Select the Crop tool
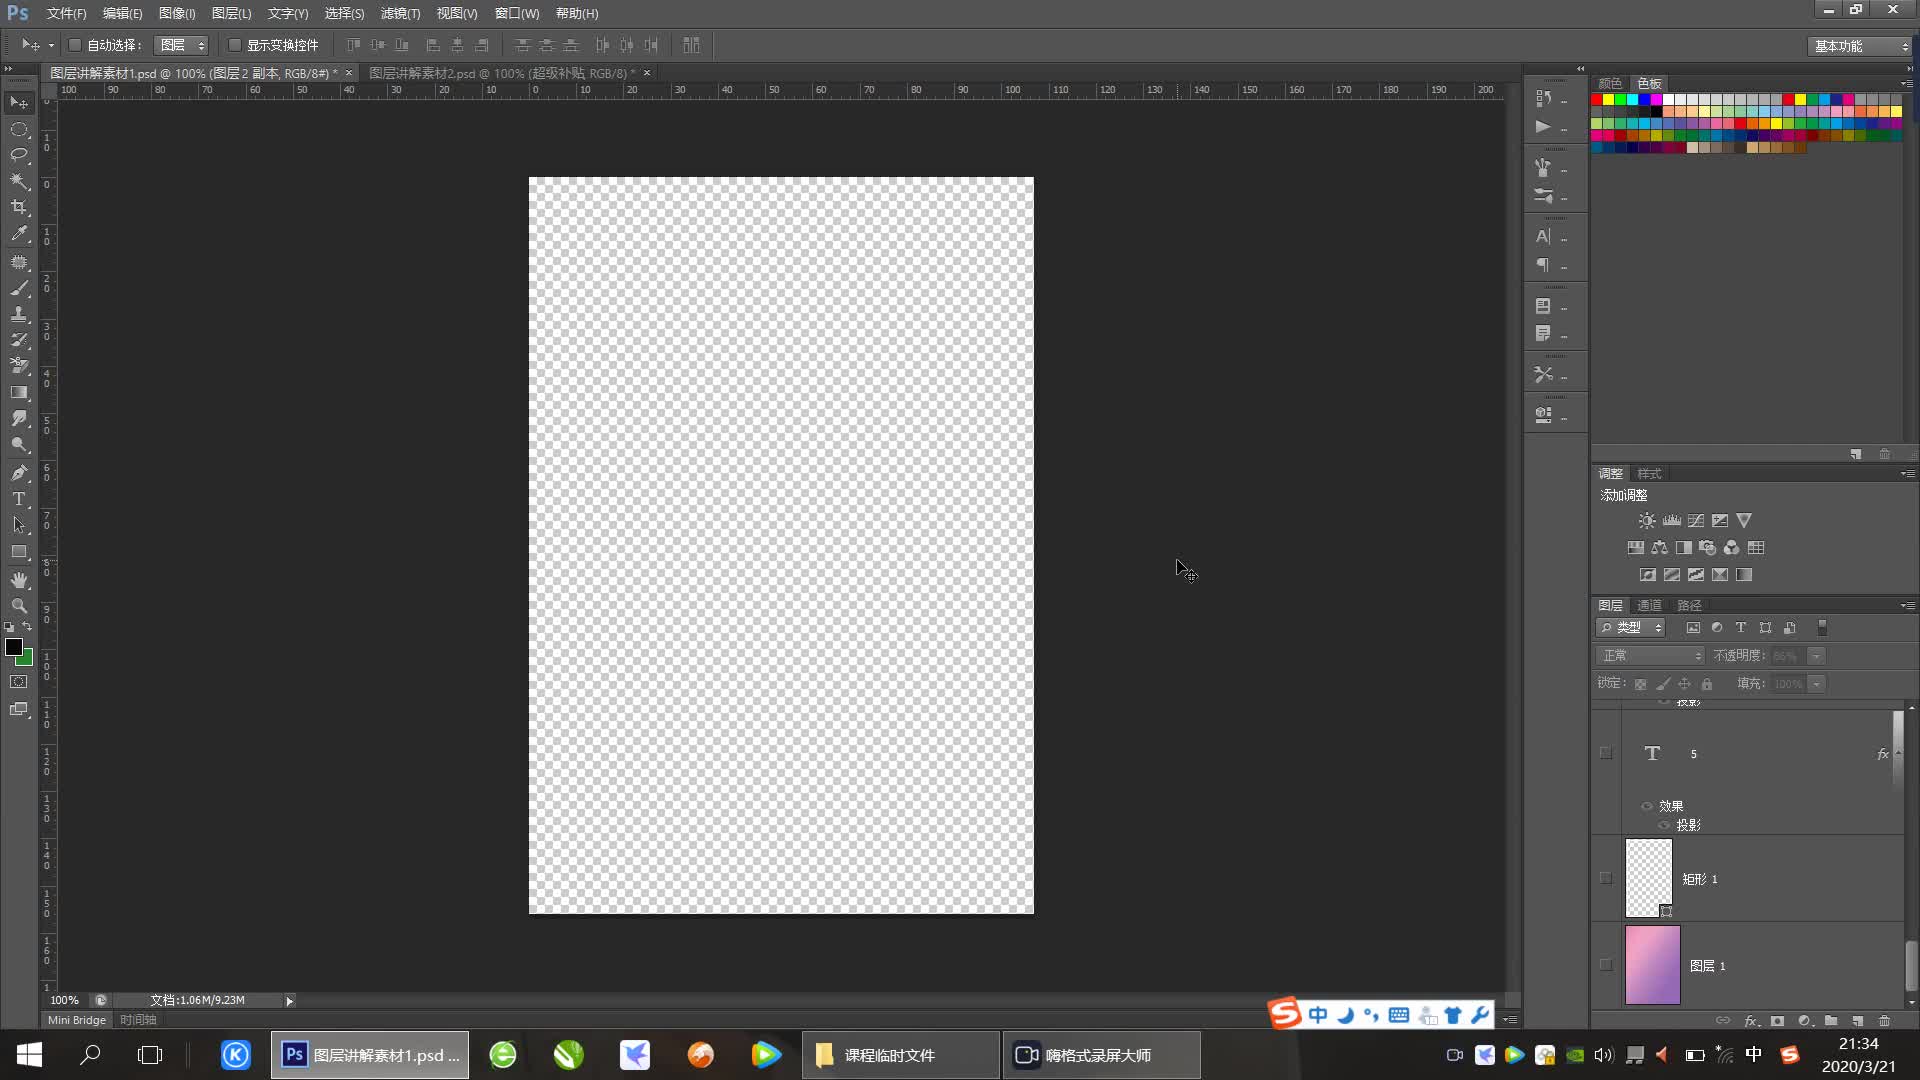The height and width of the screenshot is (1080, 1920). tap(19, 207)
